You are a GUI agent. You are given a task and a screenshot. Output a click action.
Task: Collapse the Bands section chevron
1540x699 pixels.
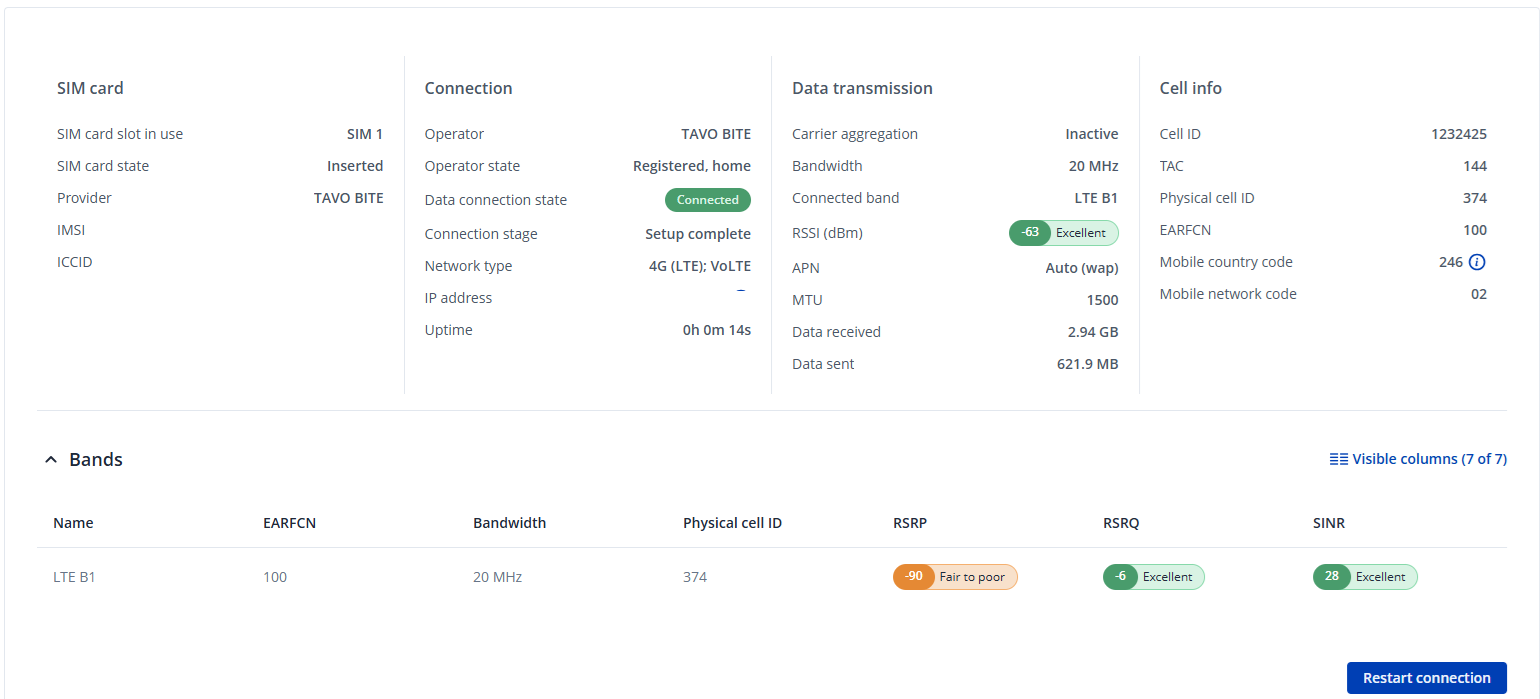pos(51,460)
